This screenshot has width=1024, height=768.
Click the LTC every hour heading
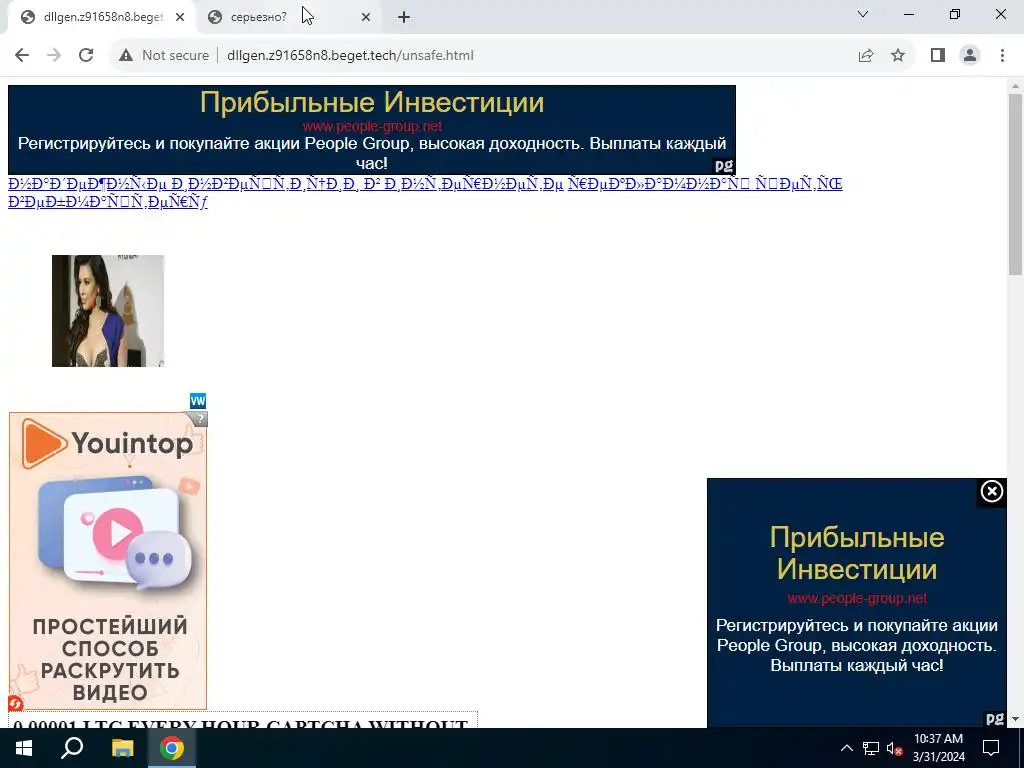(x=241, y=723)
